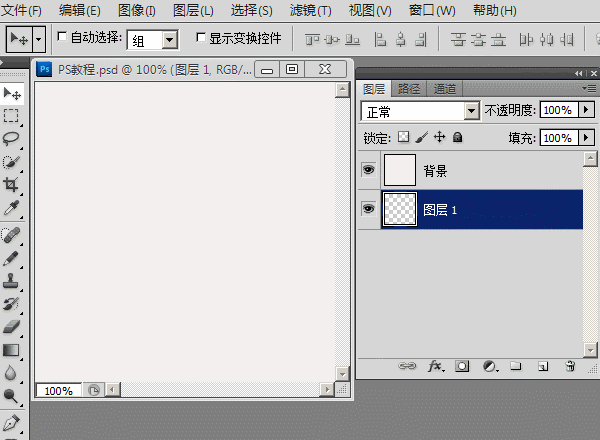This screenshot has height=440, width=600.
Task: Open the 窗口(W) menu
Action: (432, 10)
